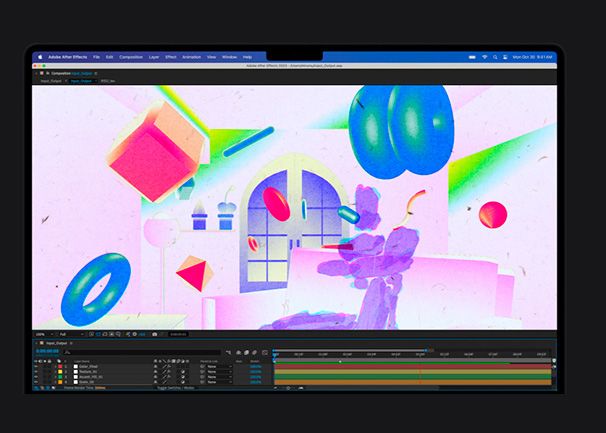
Task: Toggle visibility eye of bottom layer
Action: (x=37, y=382)
